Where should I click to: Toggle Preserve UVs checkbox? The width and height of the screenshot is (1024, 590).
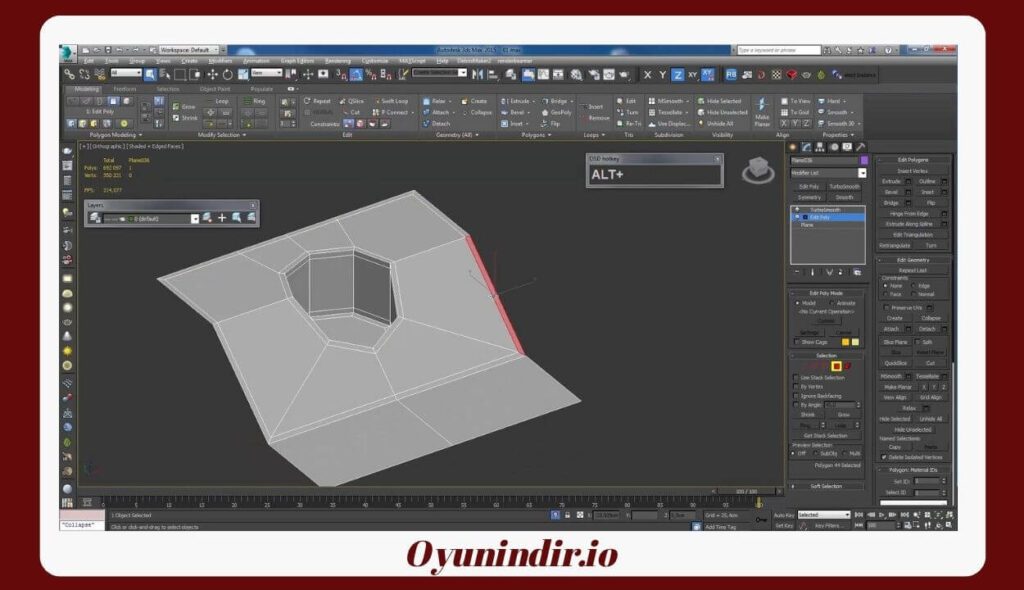coord(886,307)
